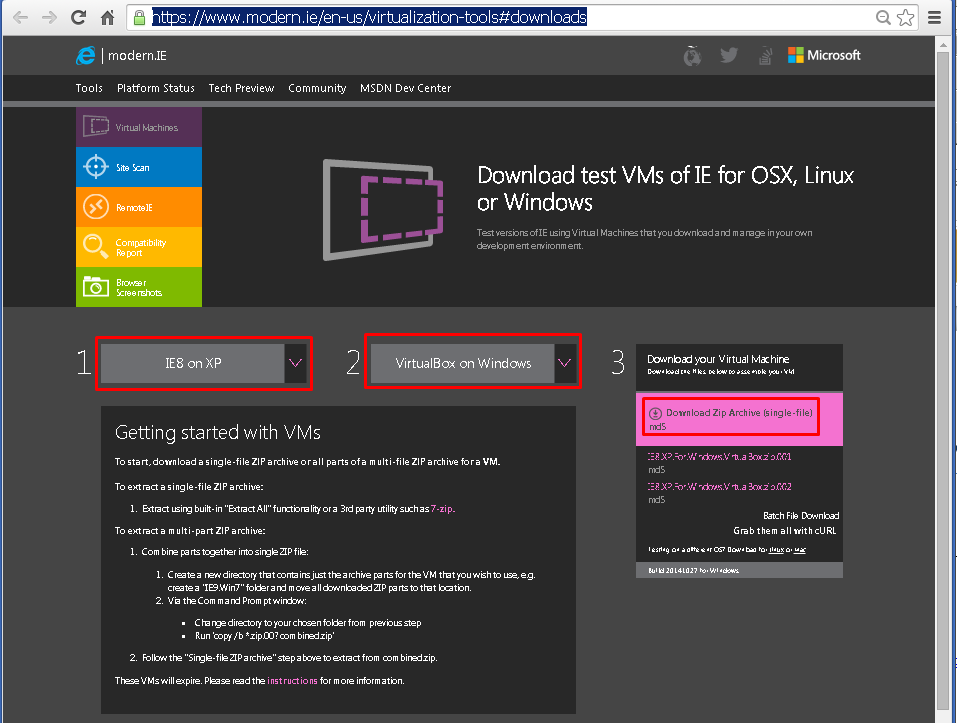
Task: Click the Internet Explorer logo in header
Action: 86,56
